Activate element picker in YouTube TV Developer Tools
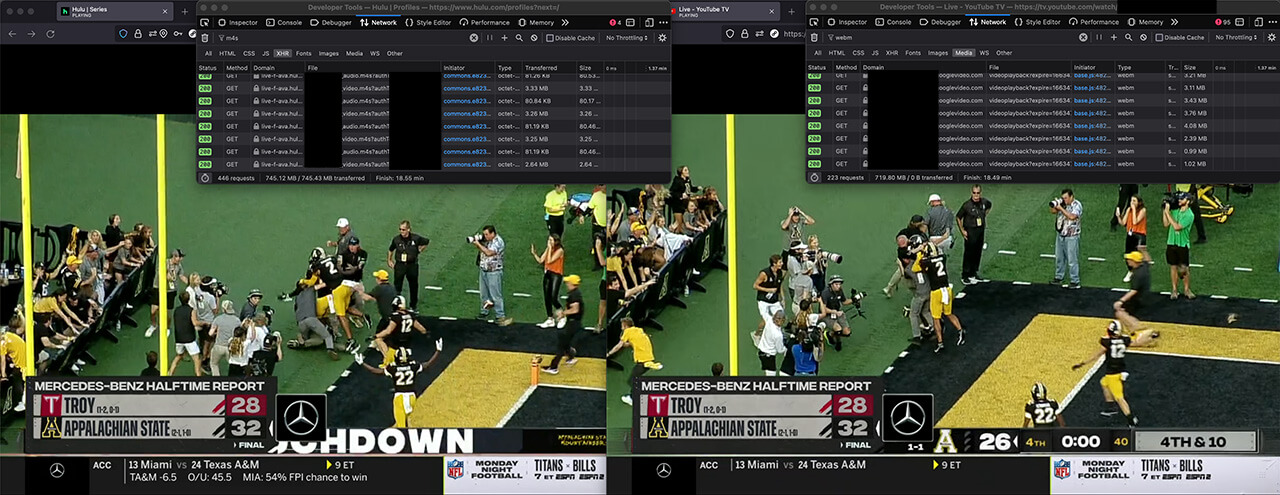 [x=813, y=22]
